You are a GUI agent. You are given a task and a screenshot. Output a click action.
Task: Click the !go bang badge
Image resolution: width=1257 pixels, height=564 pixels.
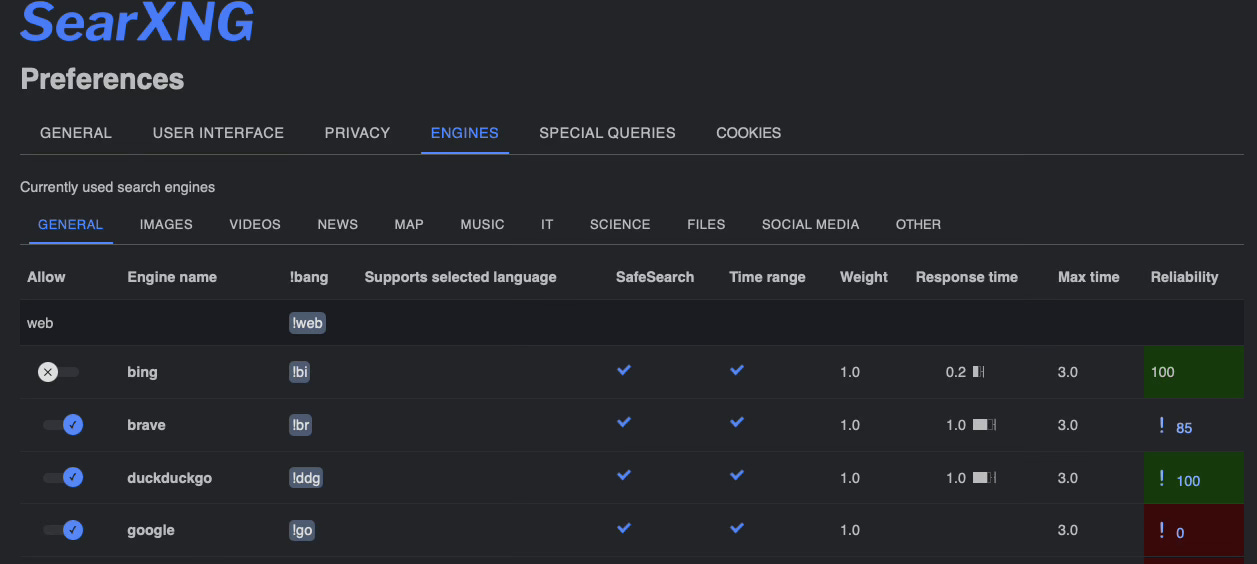coord(302,530)
